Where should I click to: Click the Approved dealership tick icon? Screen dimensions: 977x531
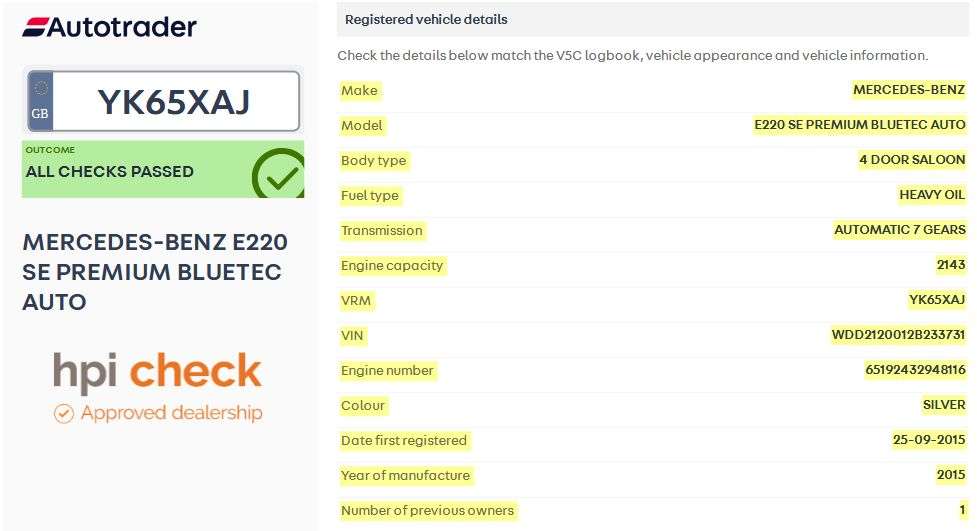pos(64,413)
